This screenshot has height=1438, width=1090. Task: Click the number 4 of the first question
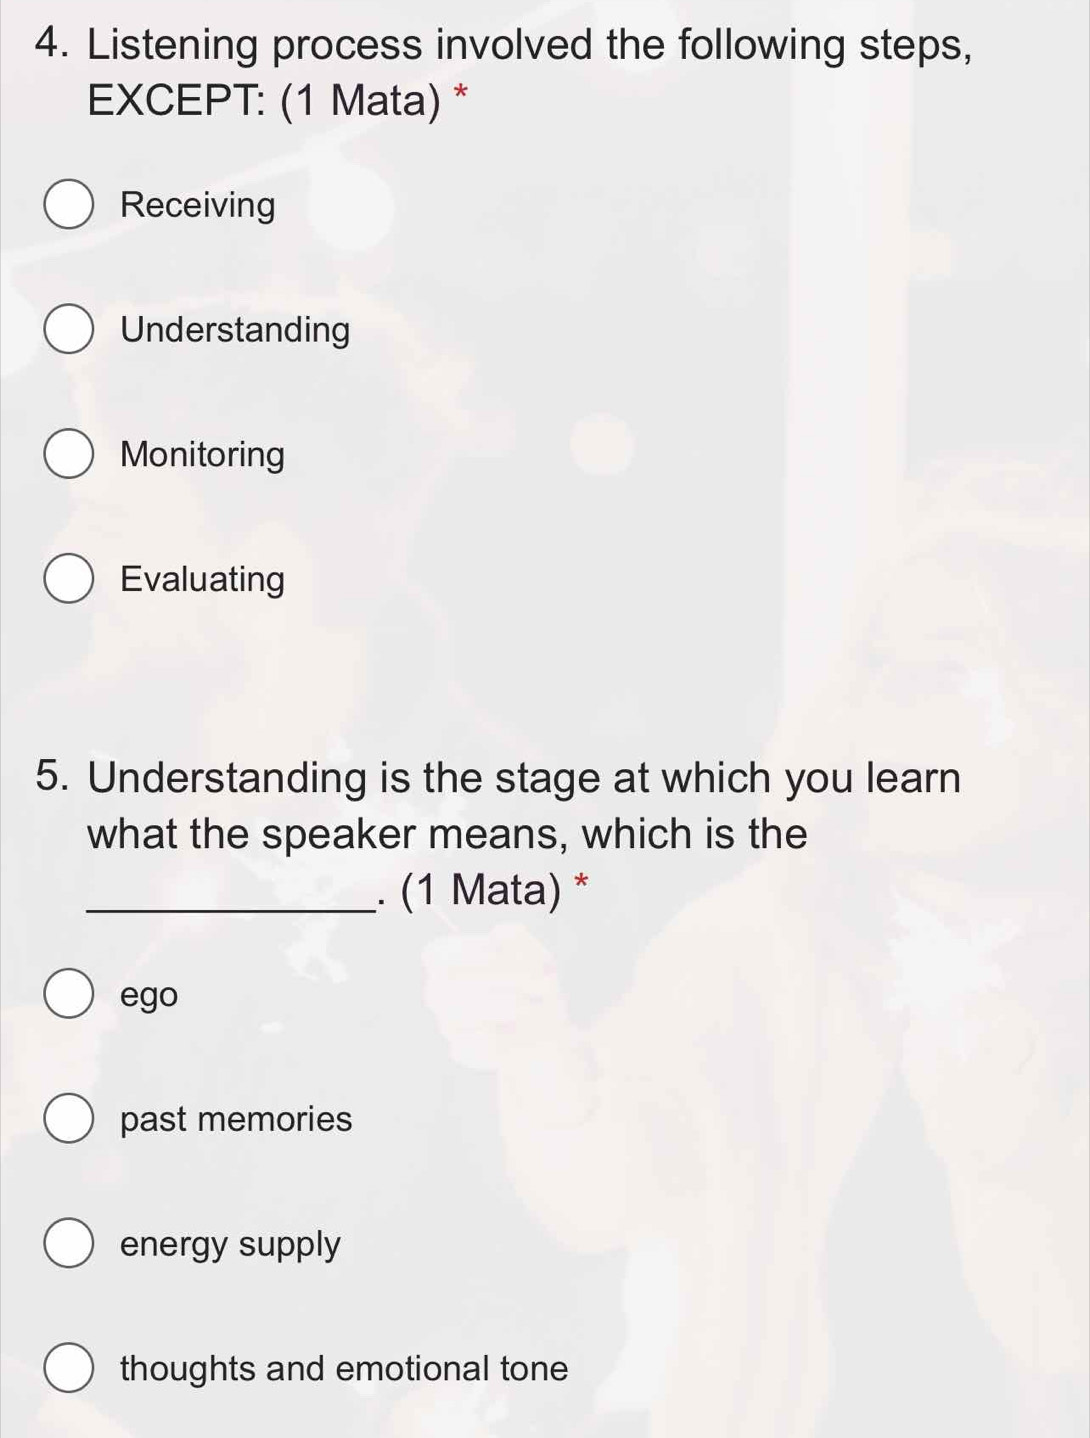pyautogui.click(x=48, y=41)
